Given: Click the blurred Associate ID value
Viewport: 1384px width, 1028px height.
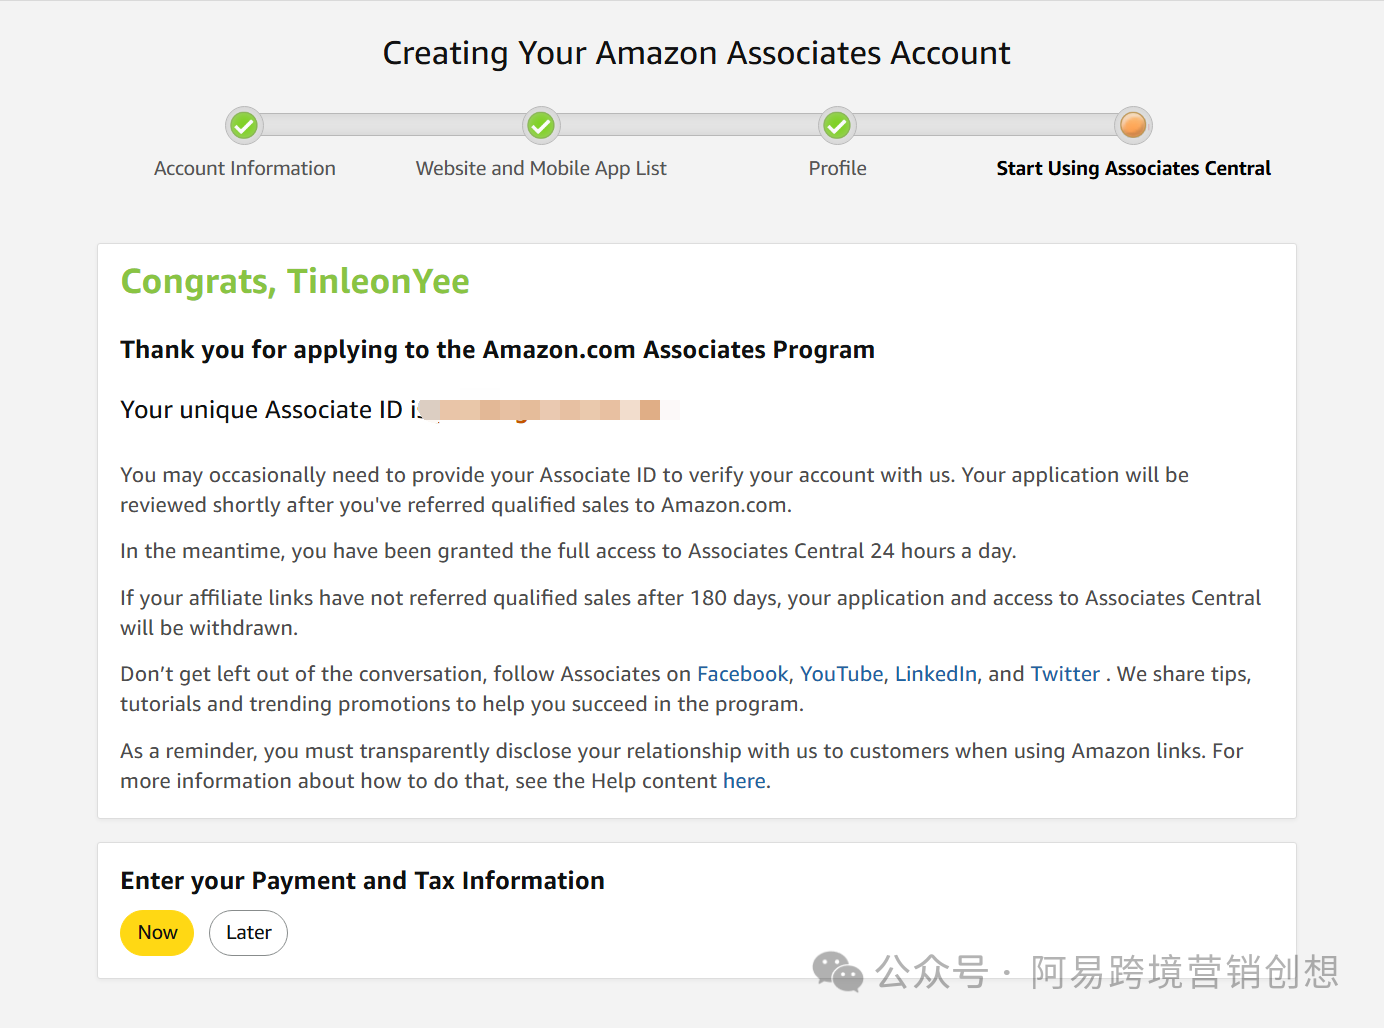Looking at the screenshot, I should pyautogui.click(x=550, y=410).
